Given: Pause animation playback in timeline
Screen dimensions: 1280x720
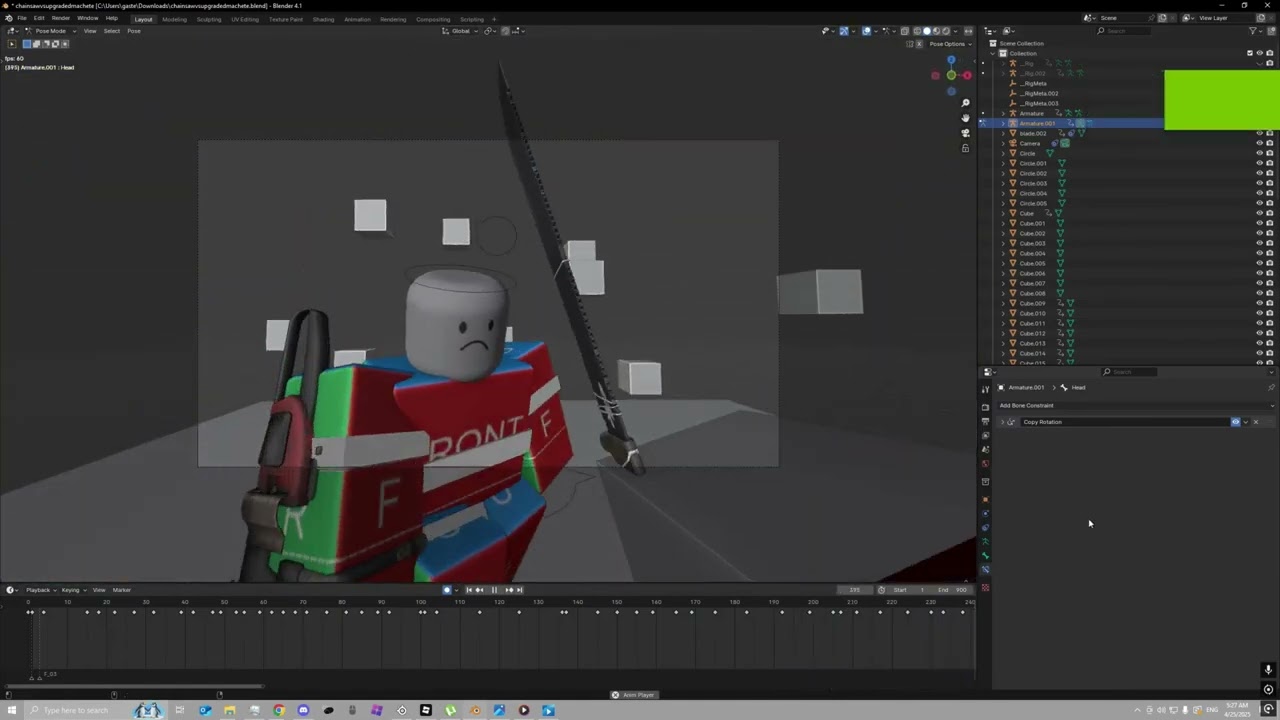Looking at the screenshot, I should (494, 590).
